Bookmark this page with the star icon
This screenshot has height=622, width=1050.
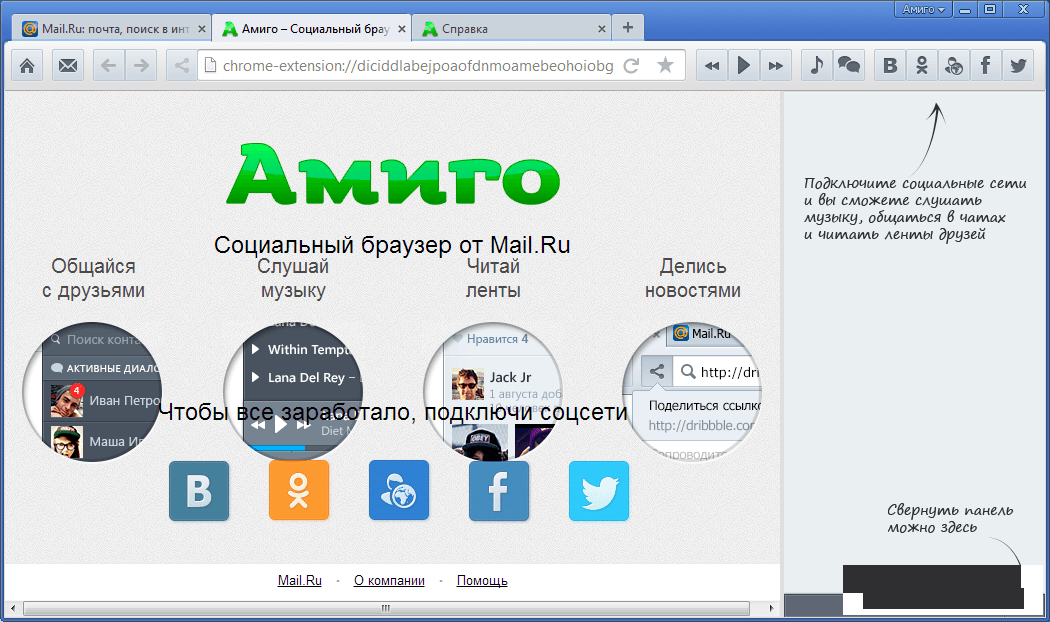tap(664, 64)
